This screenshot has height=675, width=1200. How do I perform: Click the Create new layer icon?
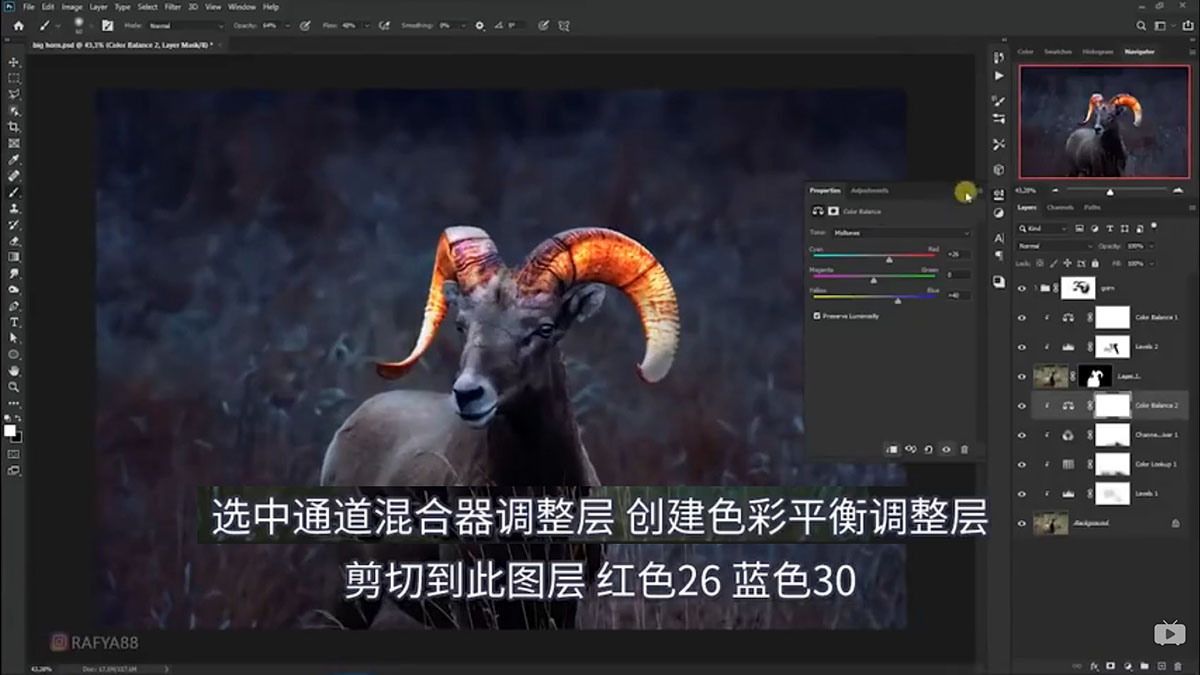(1162, 665)
